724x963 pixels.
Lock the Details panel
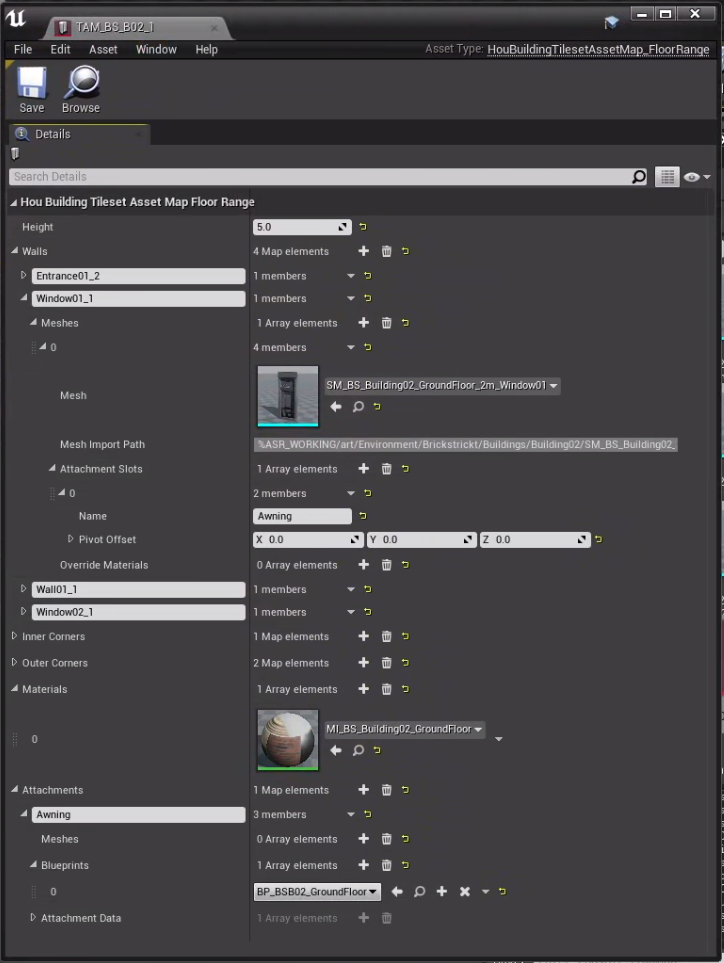pos(15,154)
